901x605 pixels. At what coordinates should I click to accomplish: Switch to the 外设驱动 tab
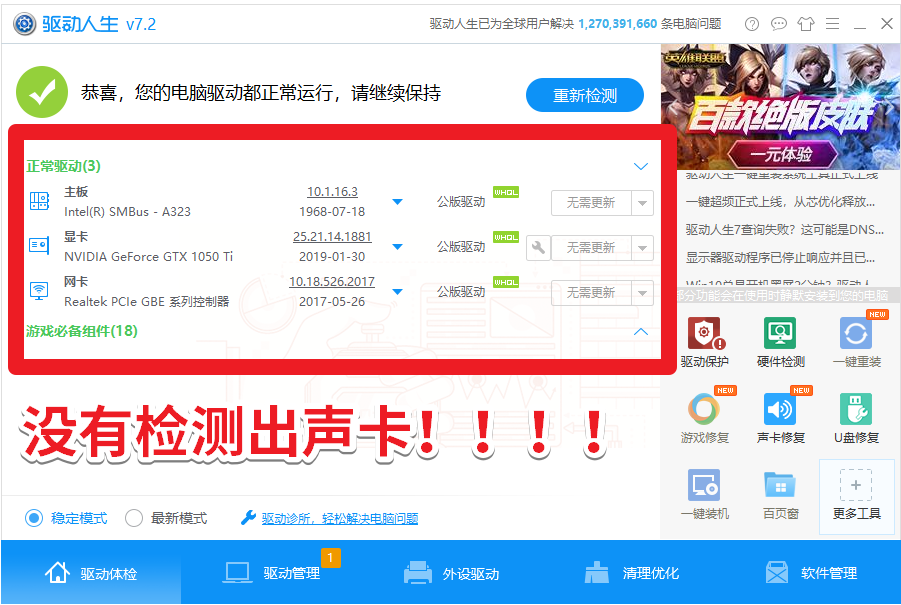[x=451, y=573]
